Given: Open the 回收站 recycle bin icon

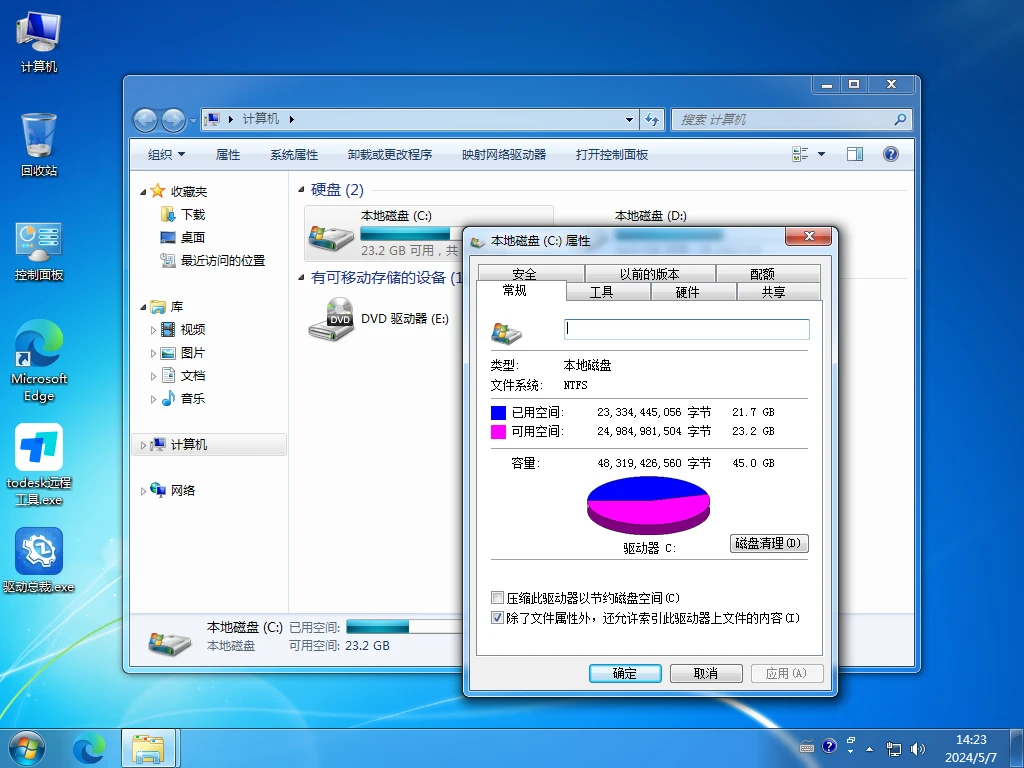Looking at the screenshot, I should [x=39, y=145].
